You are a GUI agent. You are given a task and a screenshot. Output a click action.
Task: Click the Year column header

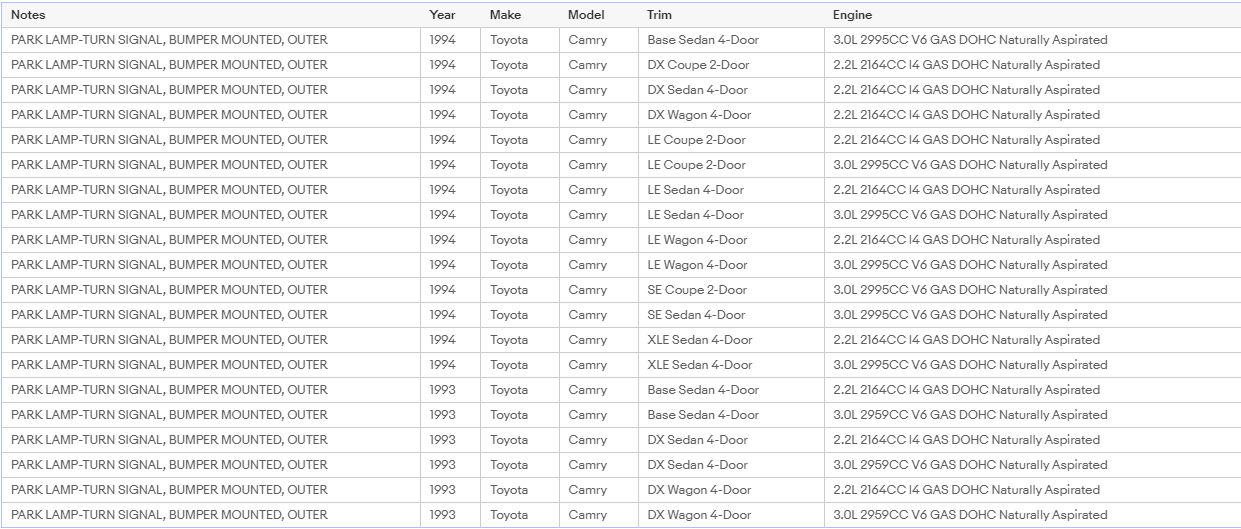tap(450, 15)
